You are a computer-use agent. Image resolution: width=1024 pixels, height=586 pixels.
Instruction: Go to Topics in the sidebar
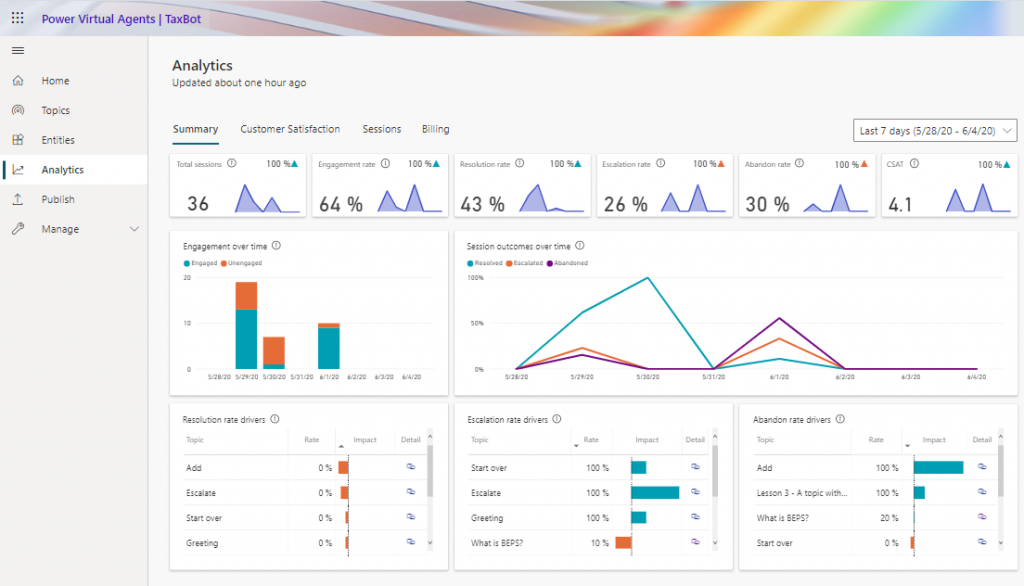tap(56, 110)
